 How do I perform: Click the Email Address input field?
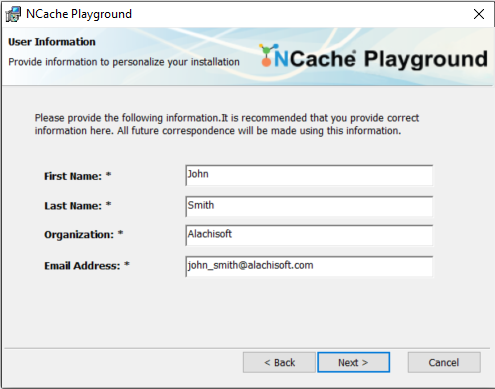309,266
